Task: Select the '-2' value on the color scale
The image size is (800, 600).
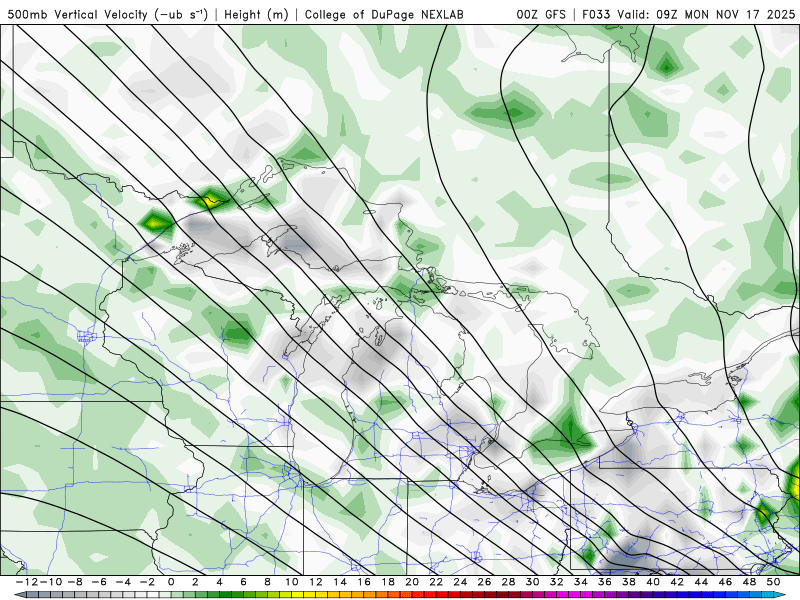Action: coord(147,582)
